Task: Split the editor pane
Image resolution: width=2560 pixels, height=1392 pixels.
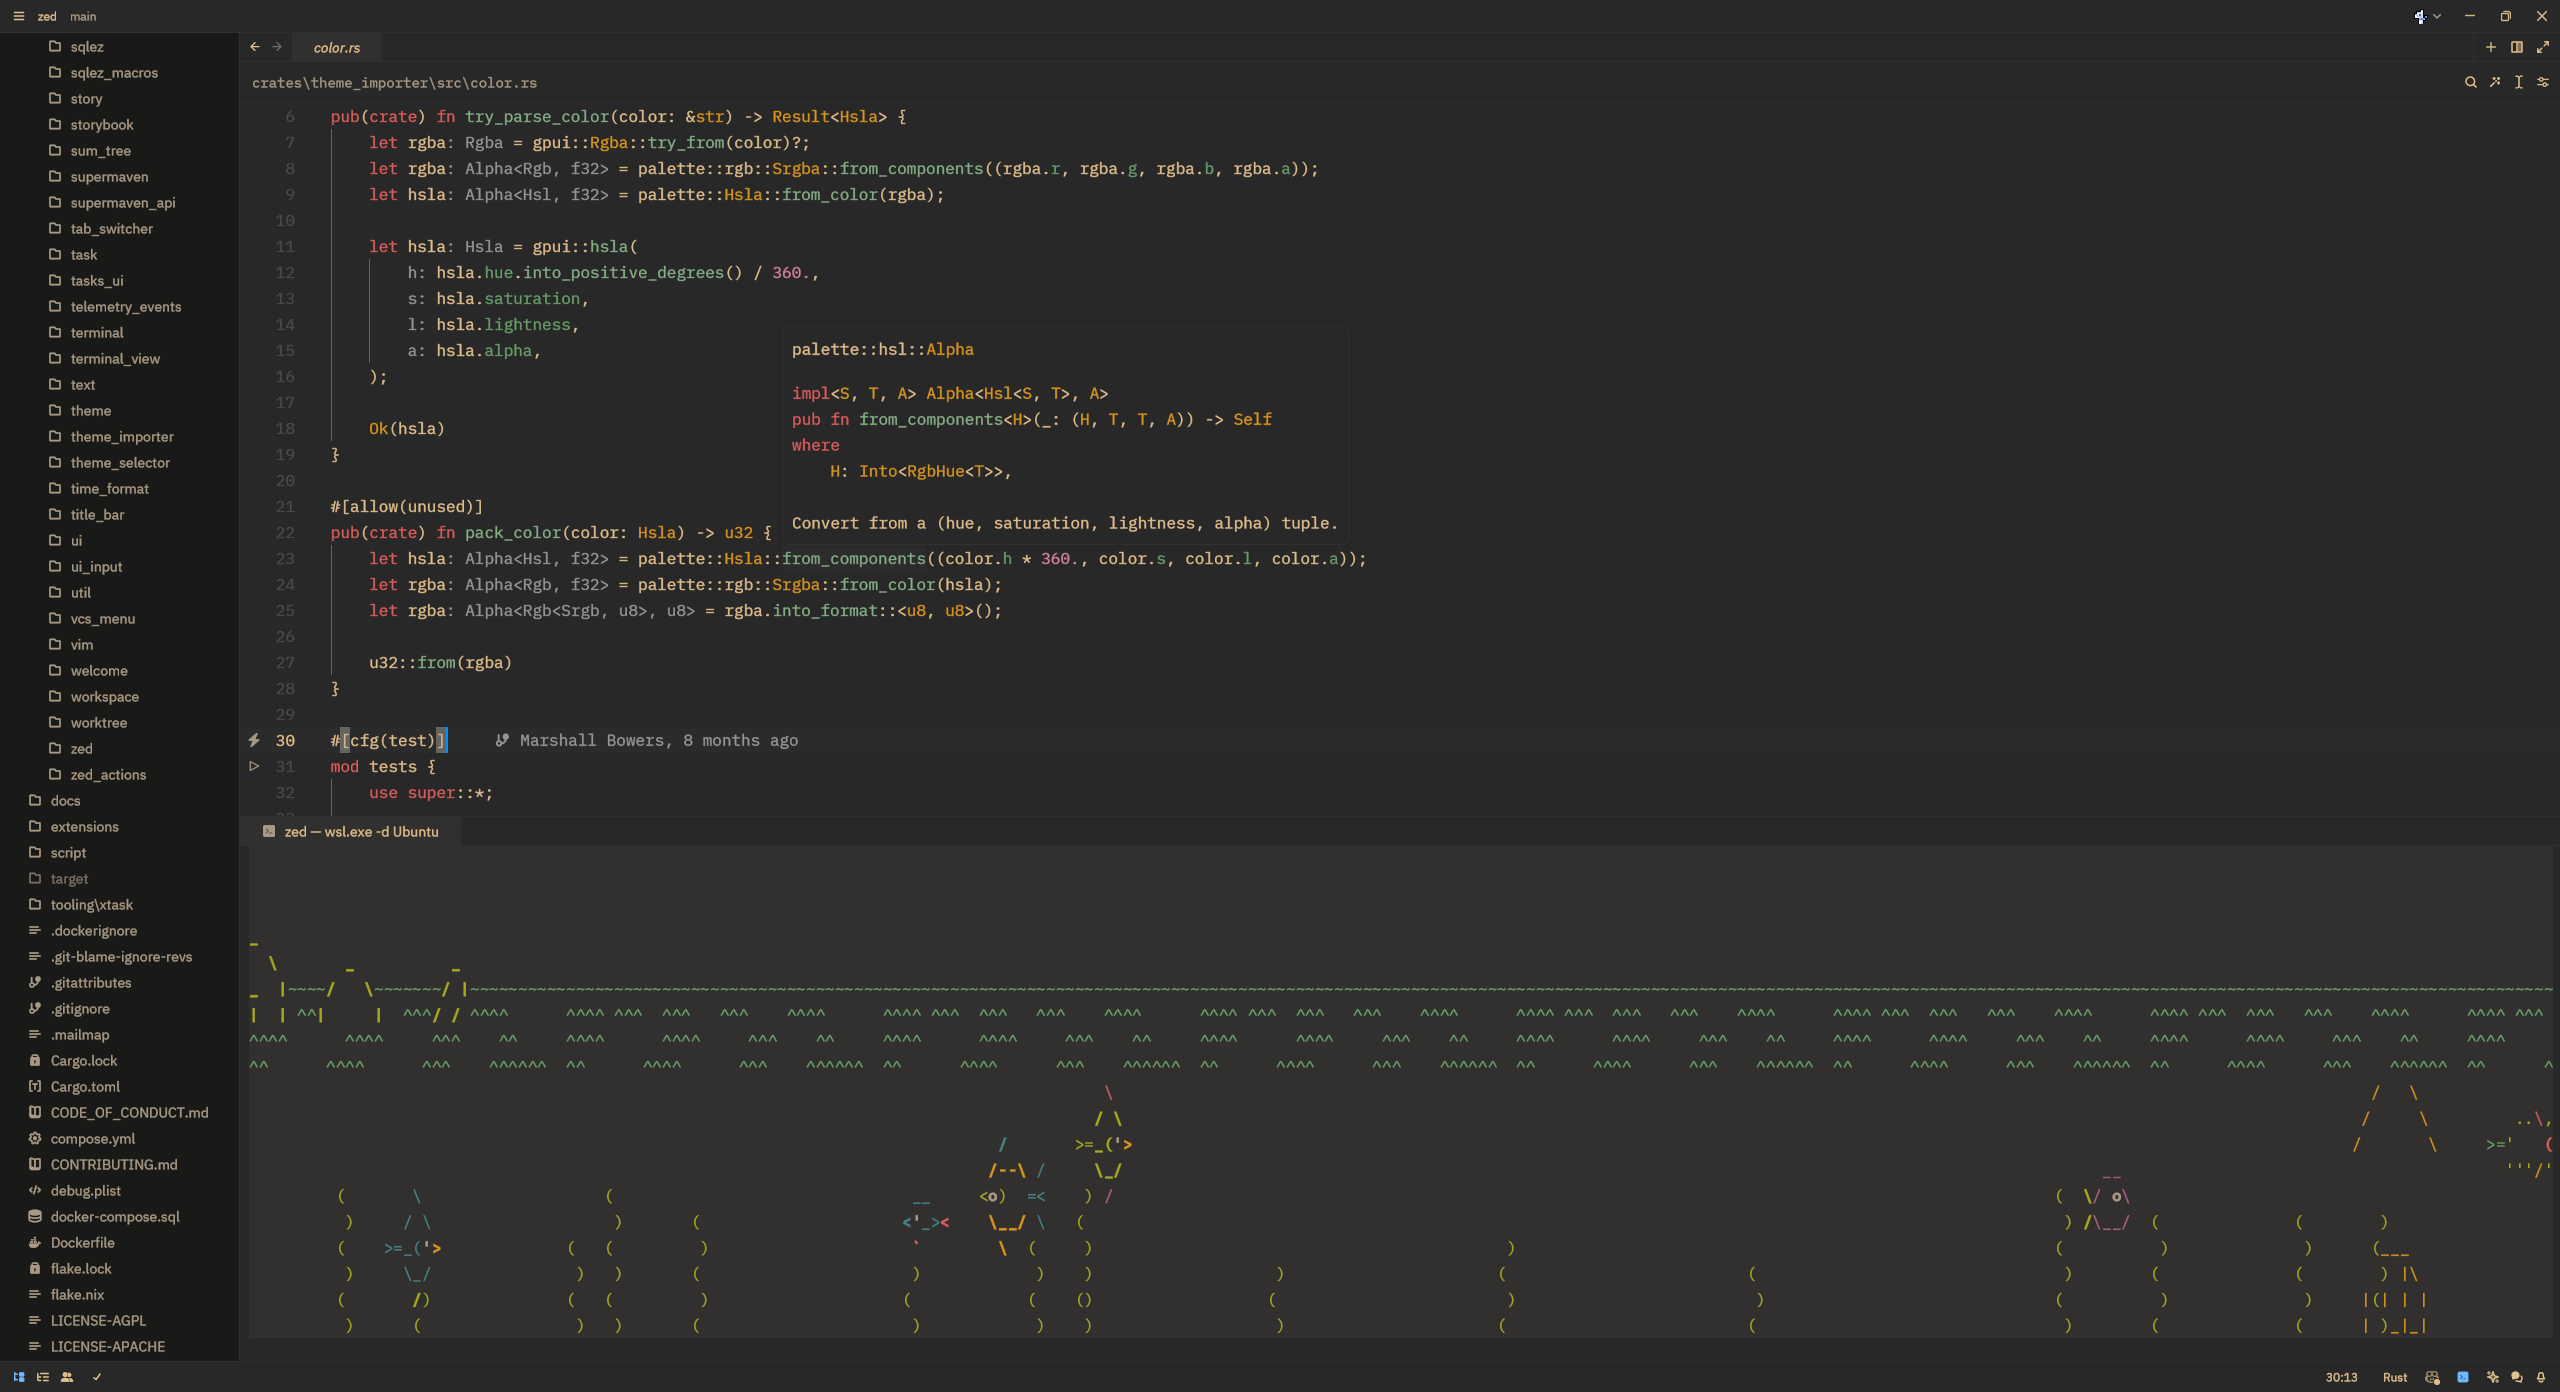Action: point(2517,47)
